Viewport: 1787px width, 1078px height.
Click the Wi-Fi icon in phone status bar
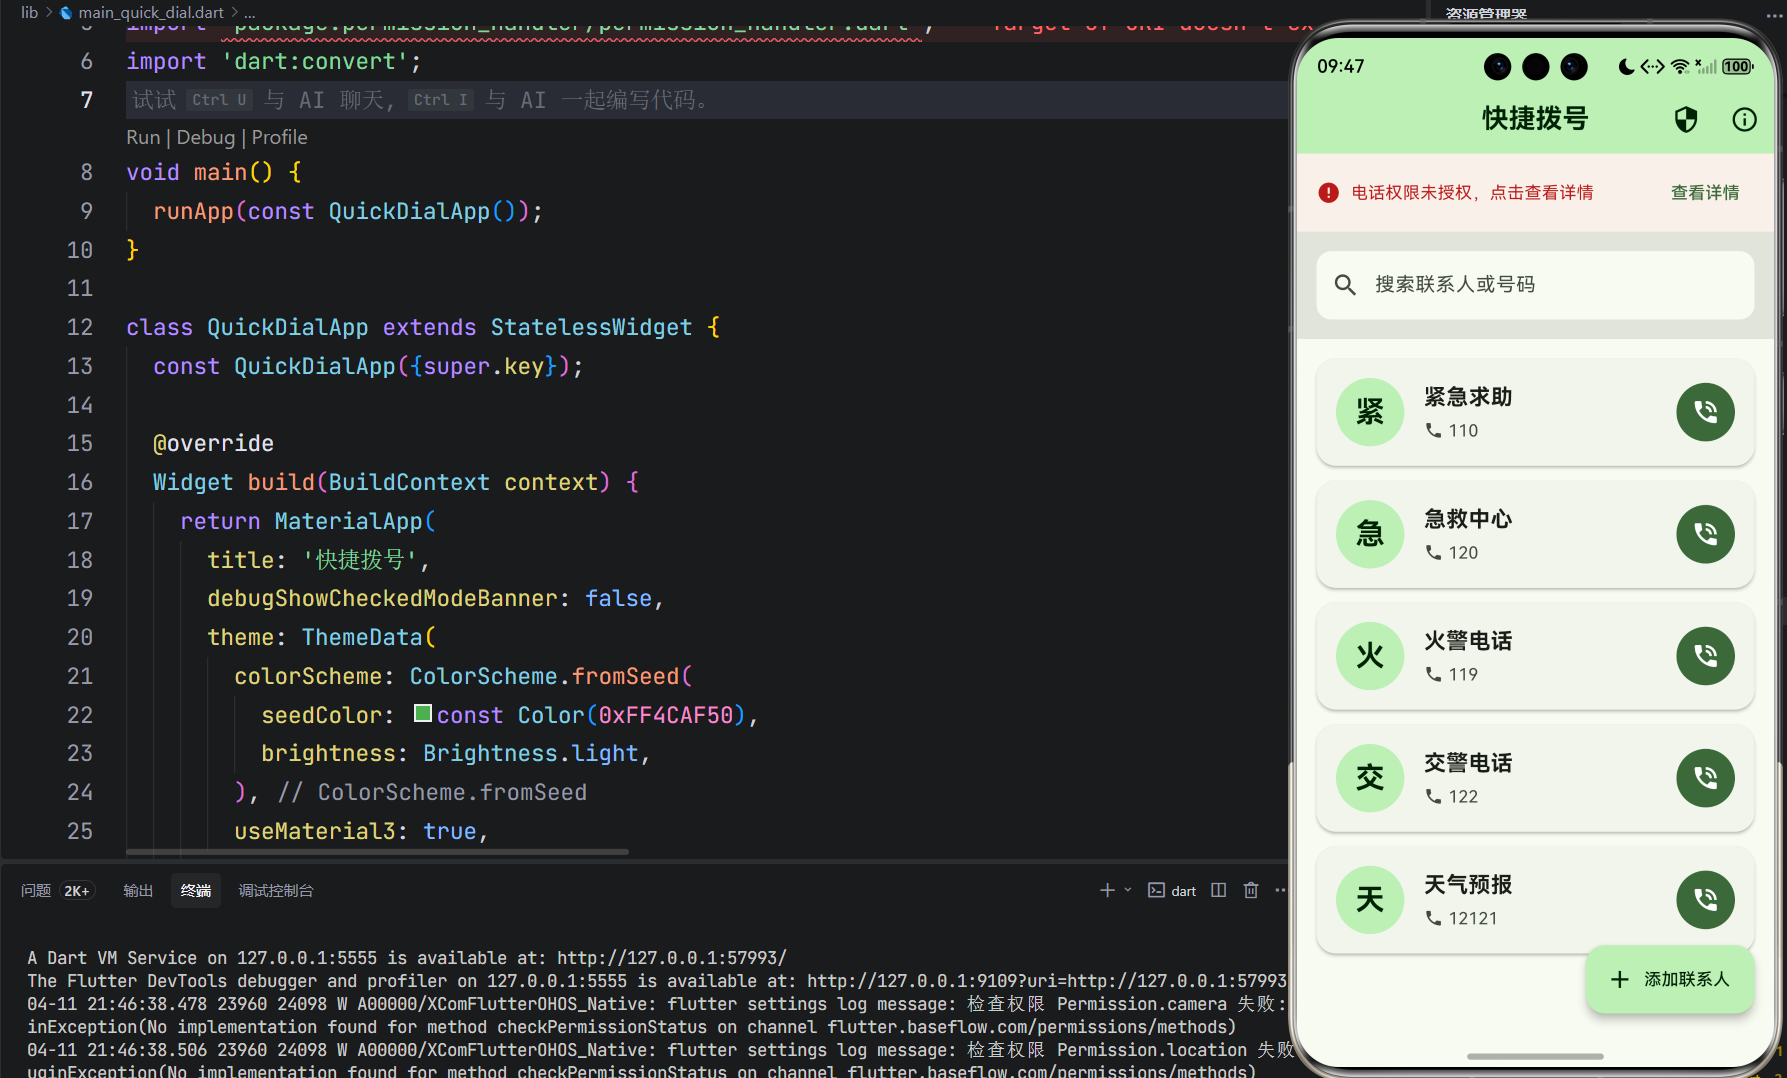click(1680, 67)
